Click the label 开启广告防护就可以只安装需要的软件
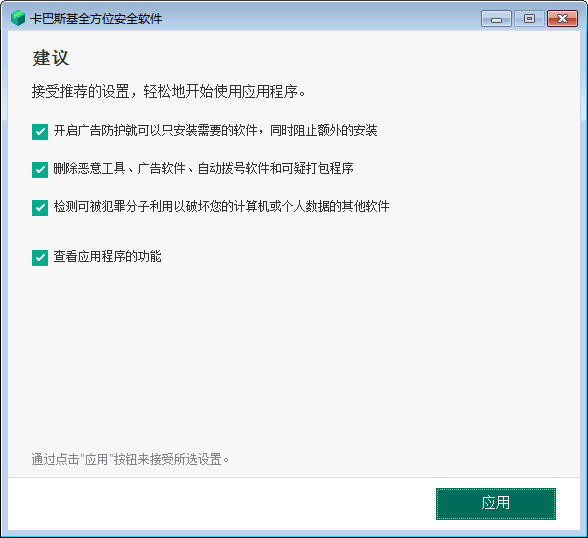This screenshot has width=588, height=538. coord(155,130)
